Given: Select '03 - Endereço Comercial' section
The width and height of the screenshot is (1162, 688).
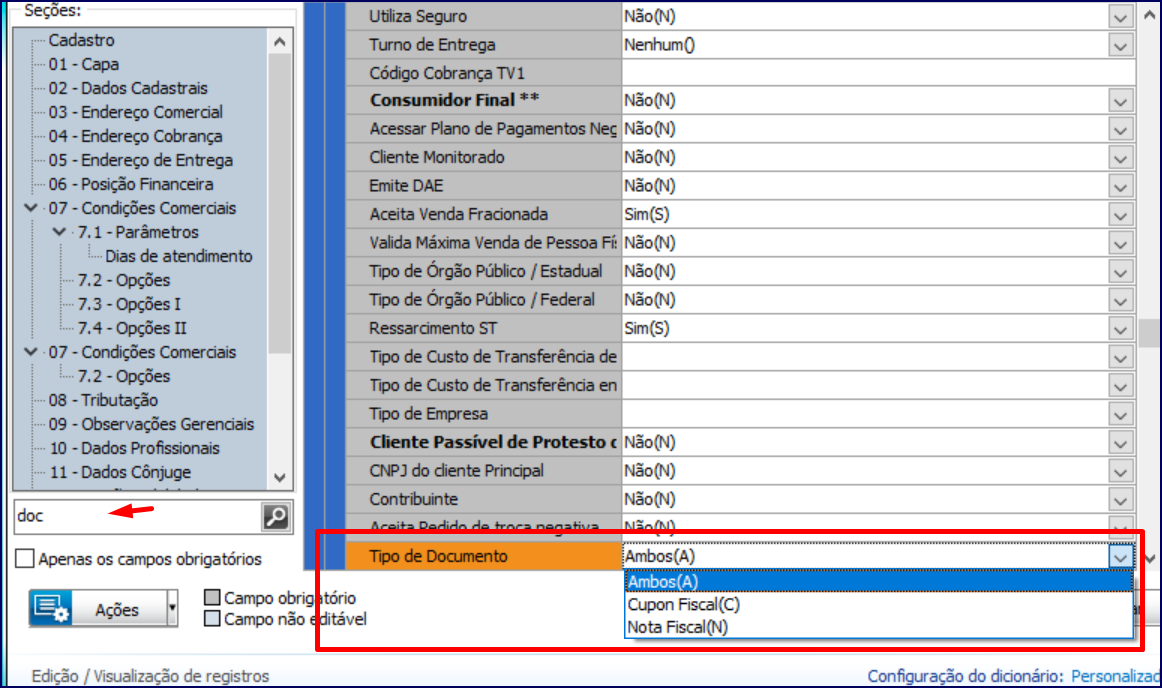Looking at the screenshot, I should [x=136, y=112].
